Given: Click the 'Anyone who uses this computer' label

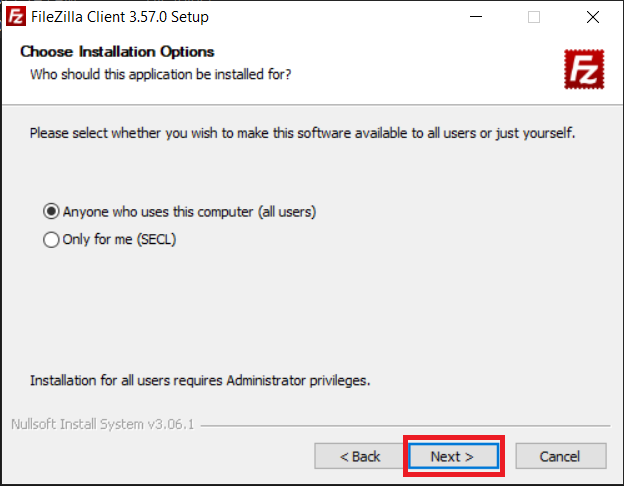Looking at the screenshot, I should pyautogui.click(x=189, y=212).
